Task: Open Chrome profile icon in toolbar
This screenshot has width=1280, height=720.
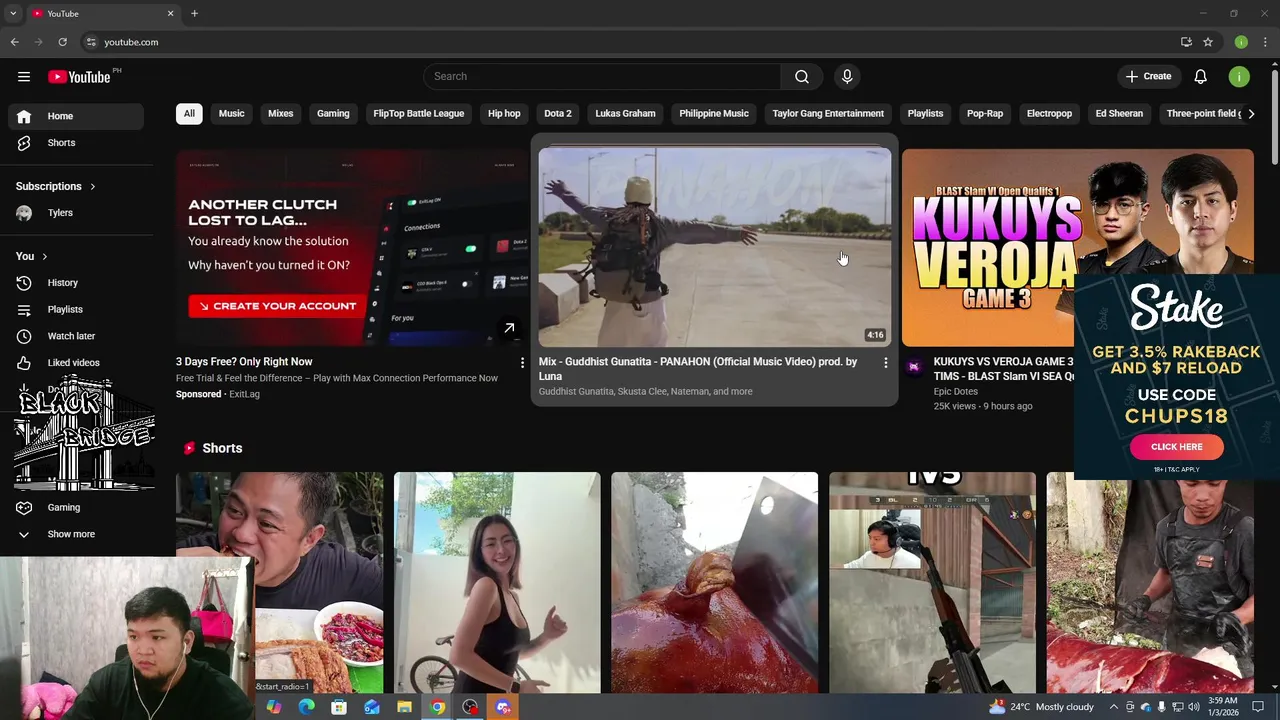Action: click(x=1241, y=42)
